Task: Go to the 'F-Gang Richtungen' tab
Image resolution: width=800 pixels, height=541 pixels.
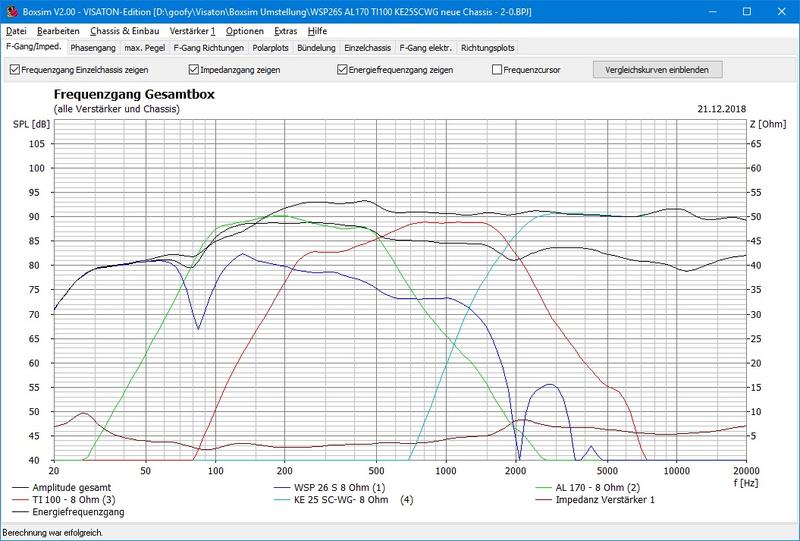Action: coord(208,47)
